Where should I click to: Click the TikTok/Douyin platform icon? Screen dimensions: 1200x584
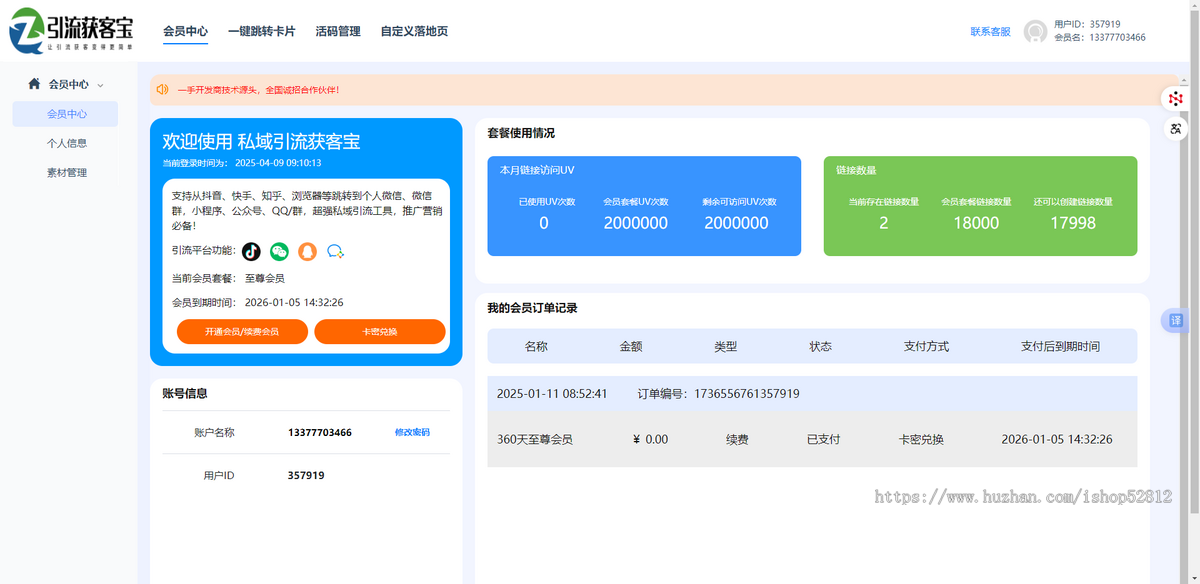coord(251,251)
